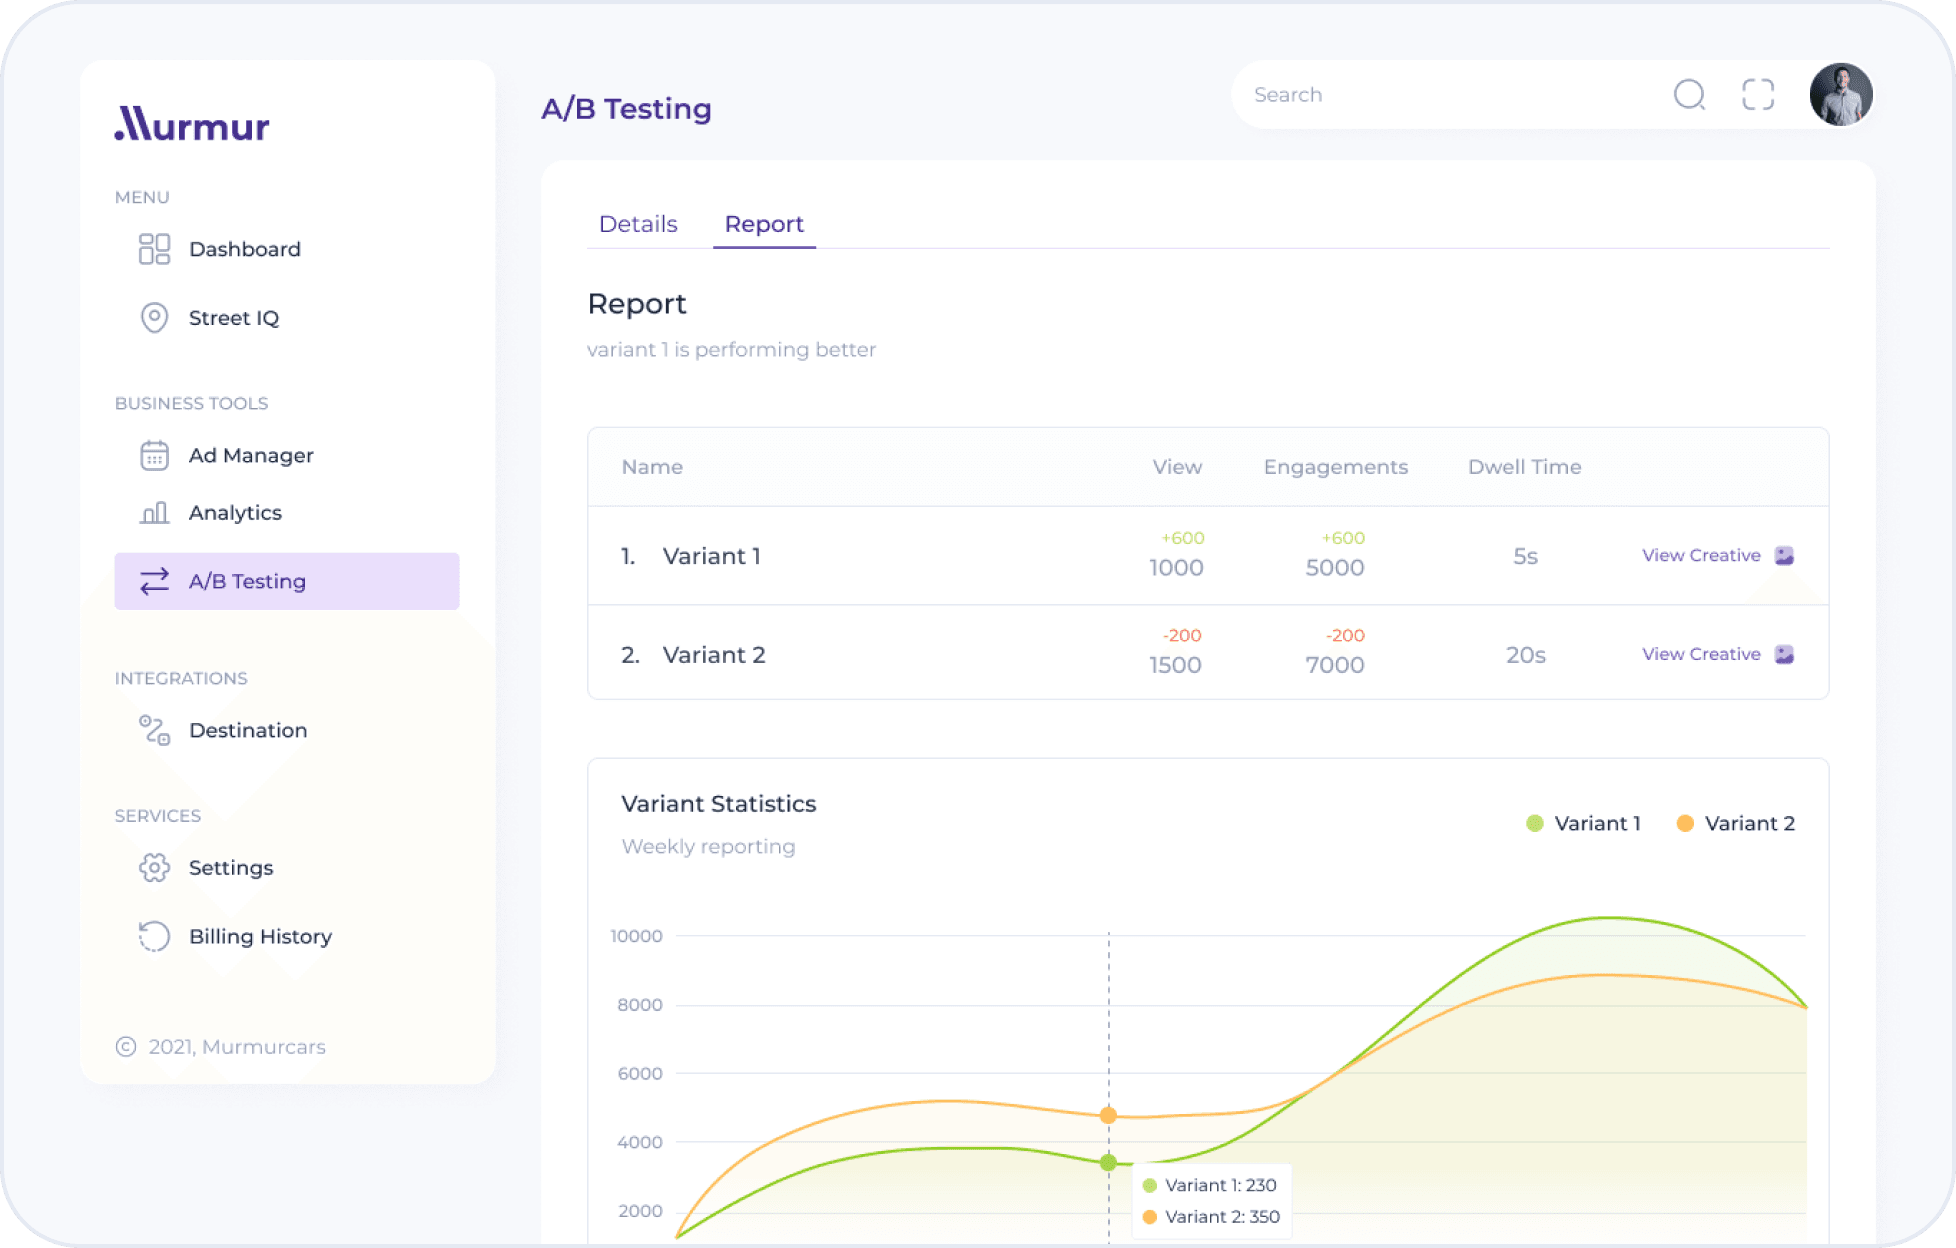
Task: Toggle fullscreen with the expand icon
Action: 1757,95
